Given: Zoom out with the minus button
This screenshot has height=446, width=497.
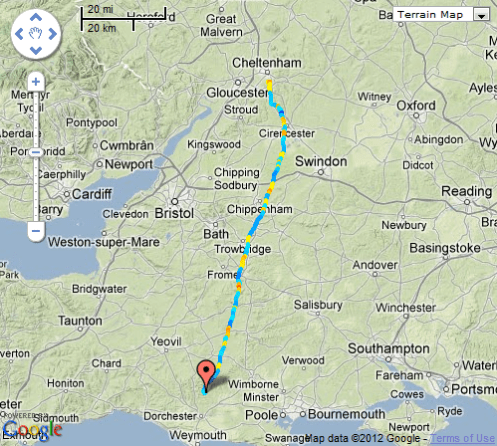Looking at the screenshot, I should pos(36,231).
